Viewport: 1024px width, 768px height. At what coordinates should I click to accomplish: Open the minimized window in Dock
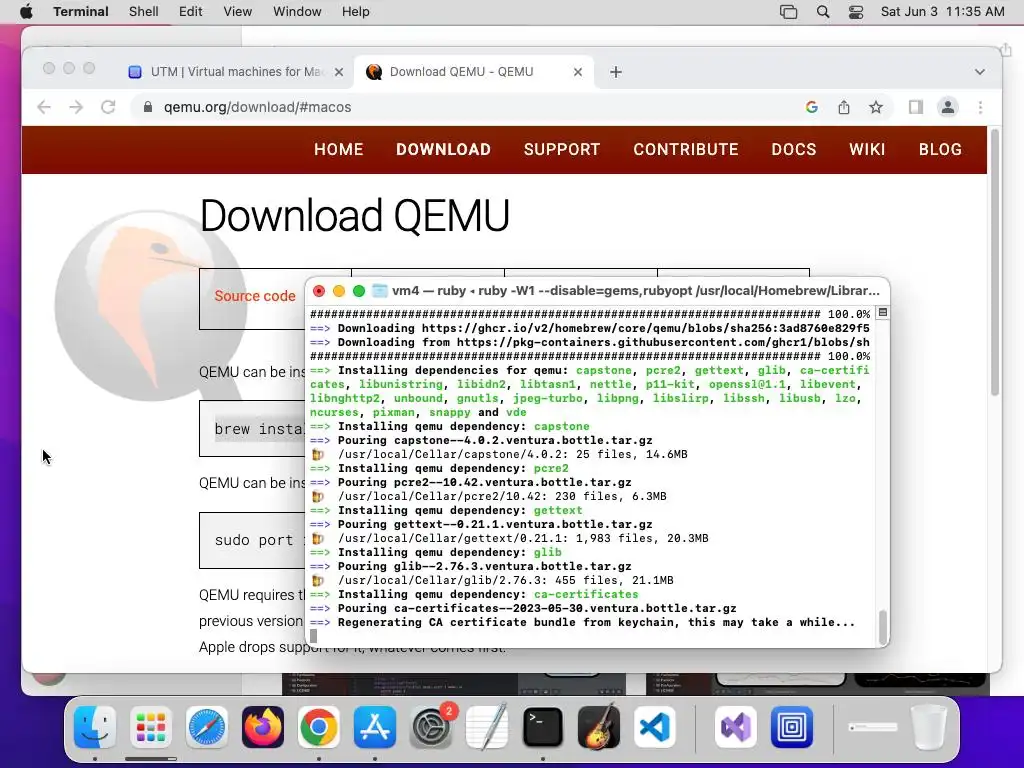tap(872, 727)
